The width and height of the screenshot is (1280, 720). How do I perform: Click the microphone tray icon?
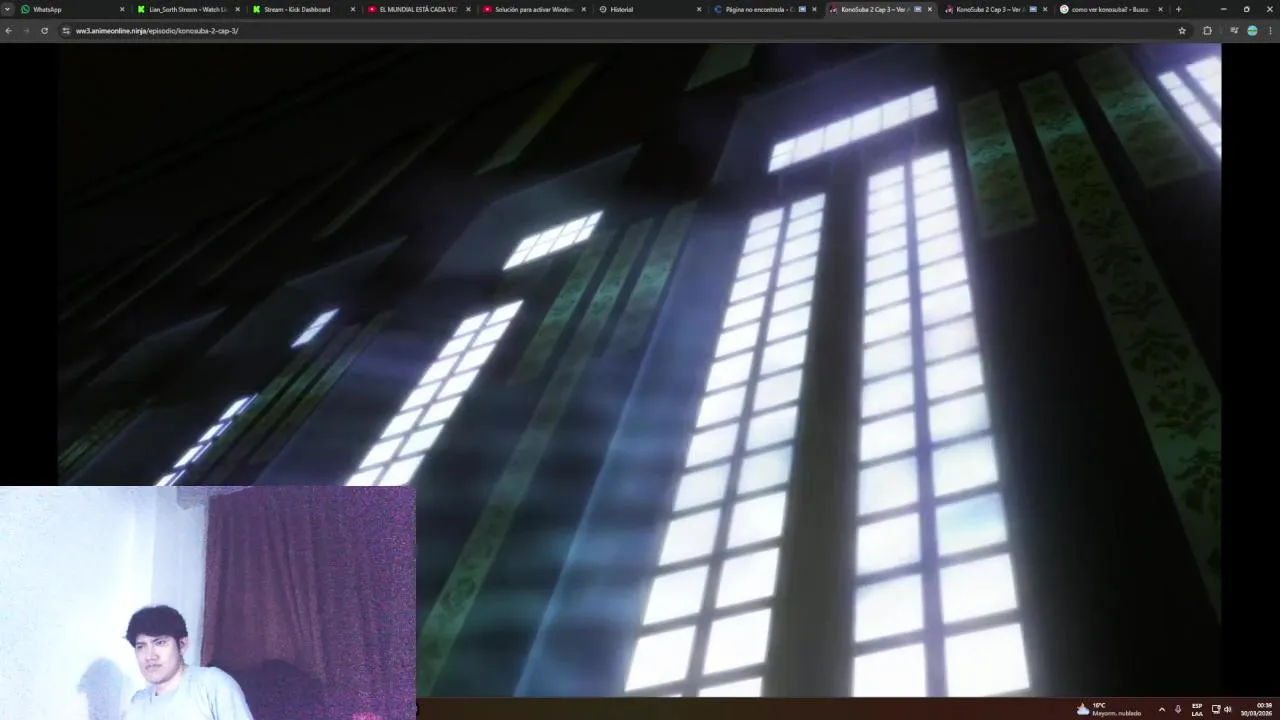pos(1178,709)
